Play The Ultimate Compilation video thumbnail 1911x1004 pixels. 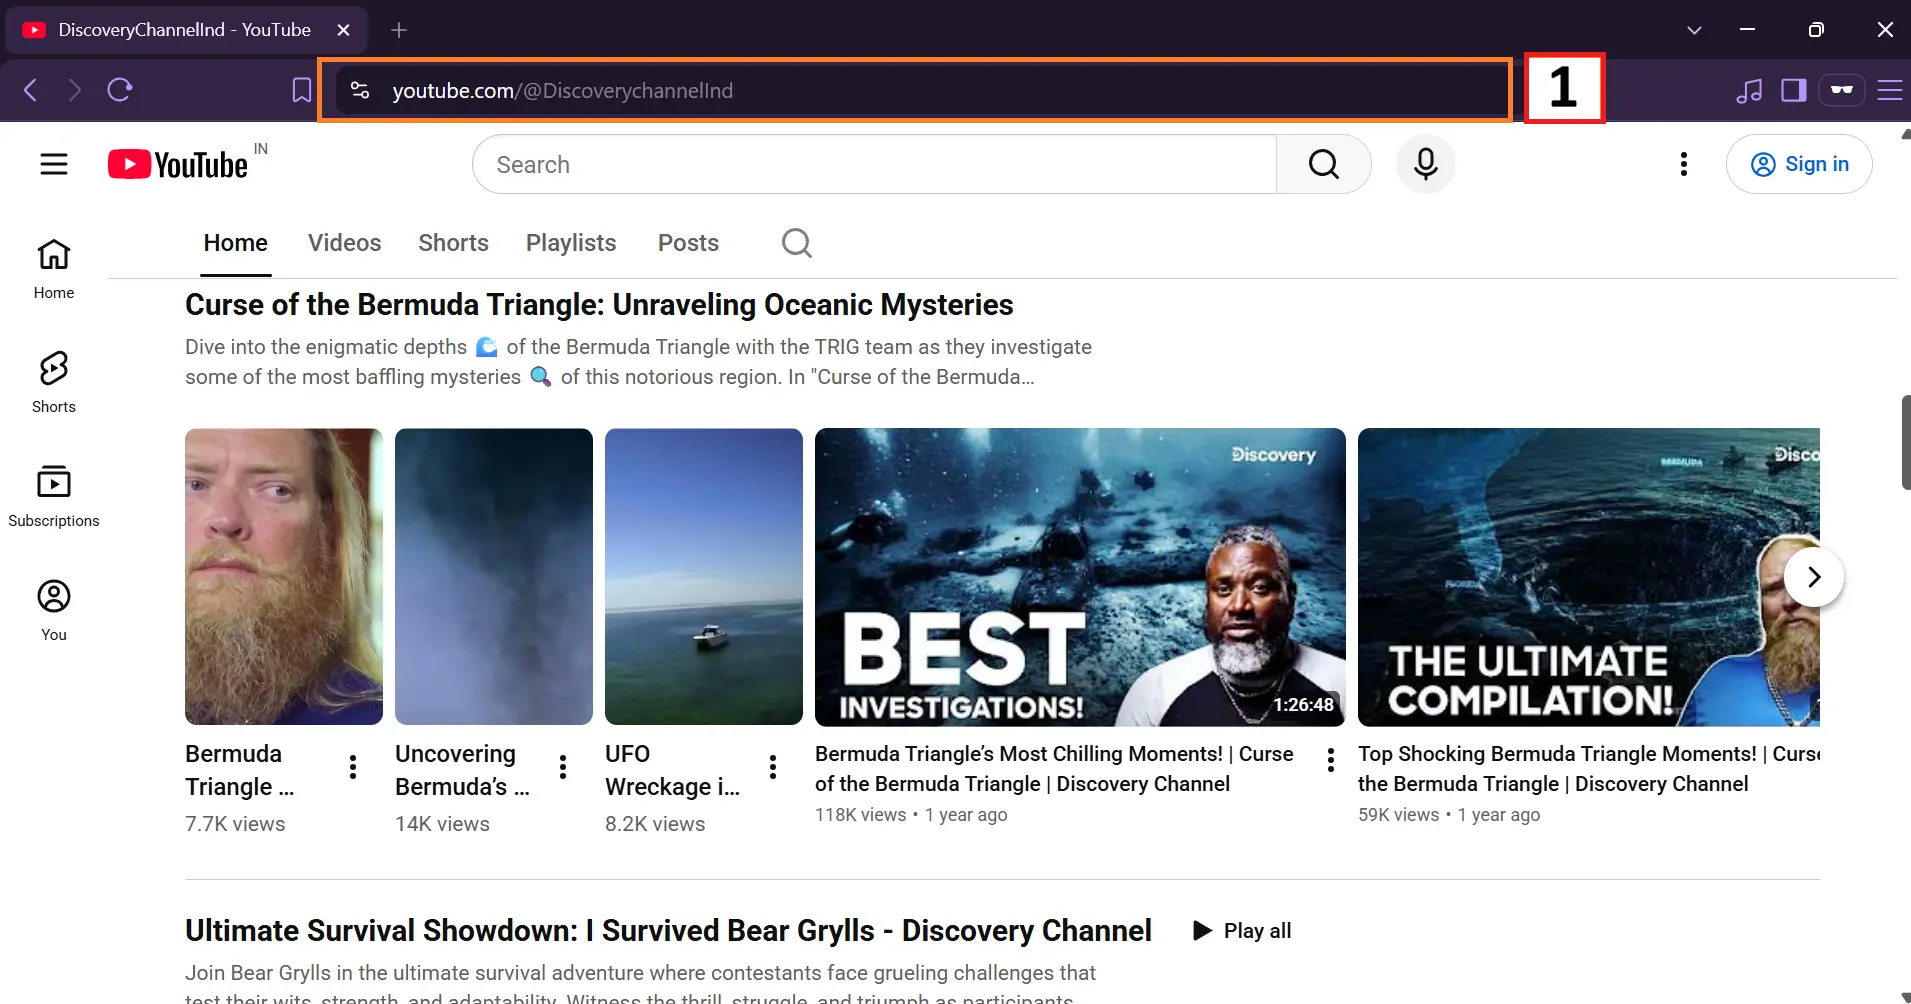(1589, 577)
